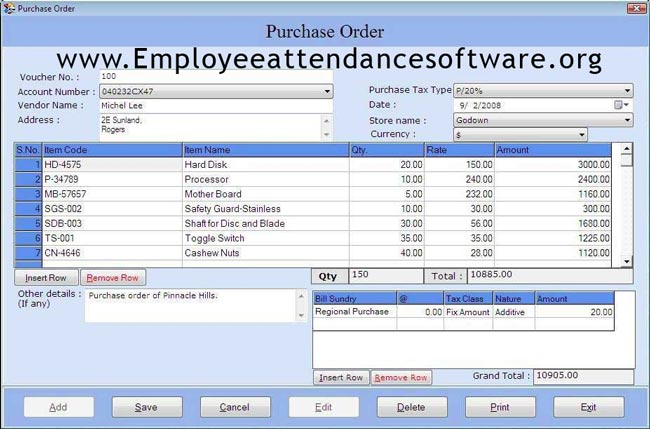This screenshot has height=429, width=650.
Task: Select row header for row 1
Action: pos(28,165)
